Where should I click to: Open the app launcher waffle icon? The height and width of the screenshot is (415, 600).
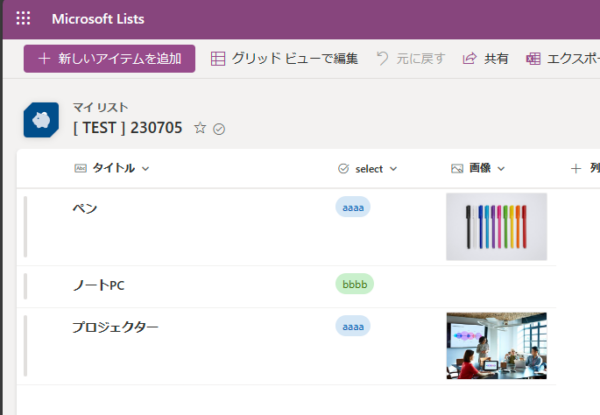click(x=23, y=18)
